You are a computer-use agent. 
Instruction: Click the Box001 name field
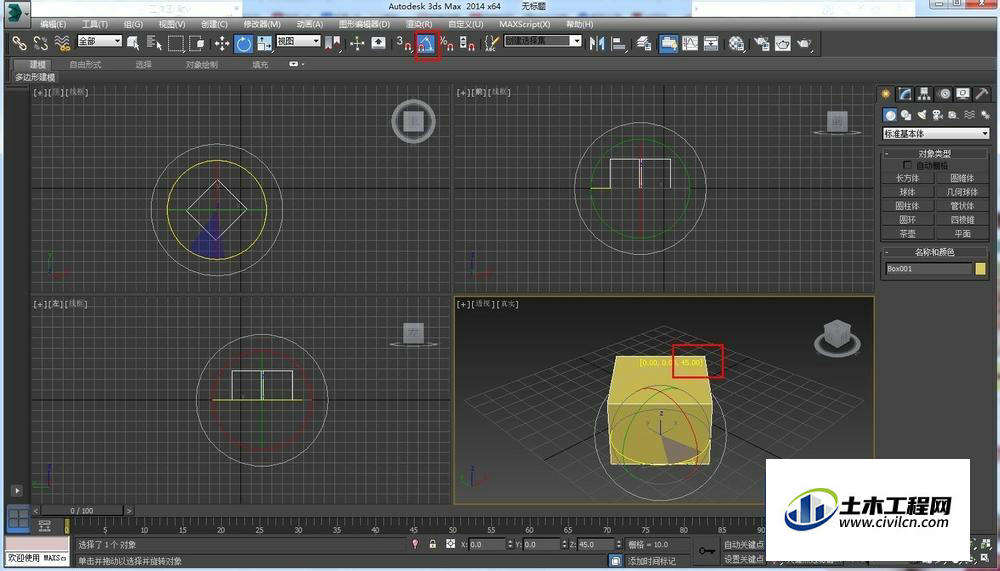[928, 269]
